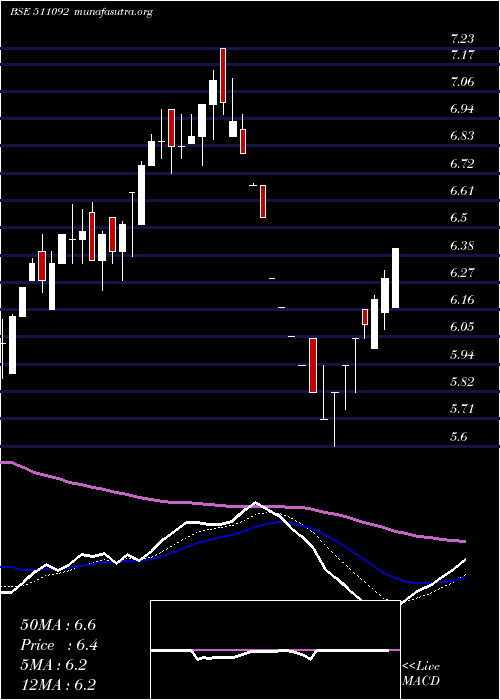Click the 6.27 price axis label

[x=462, y=273]
